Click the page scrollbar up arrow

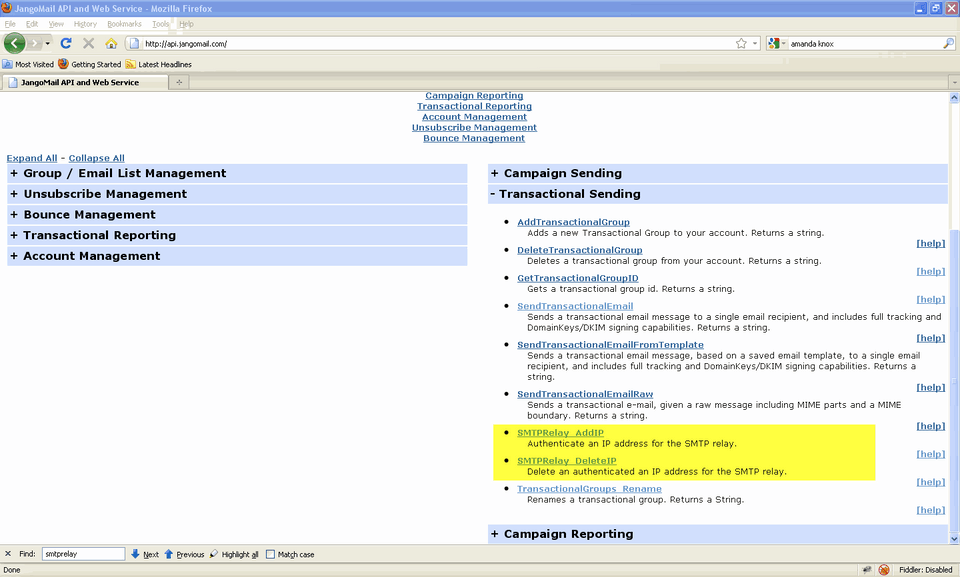(954, 97)
